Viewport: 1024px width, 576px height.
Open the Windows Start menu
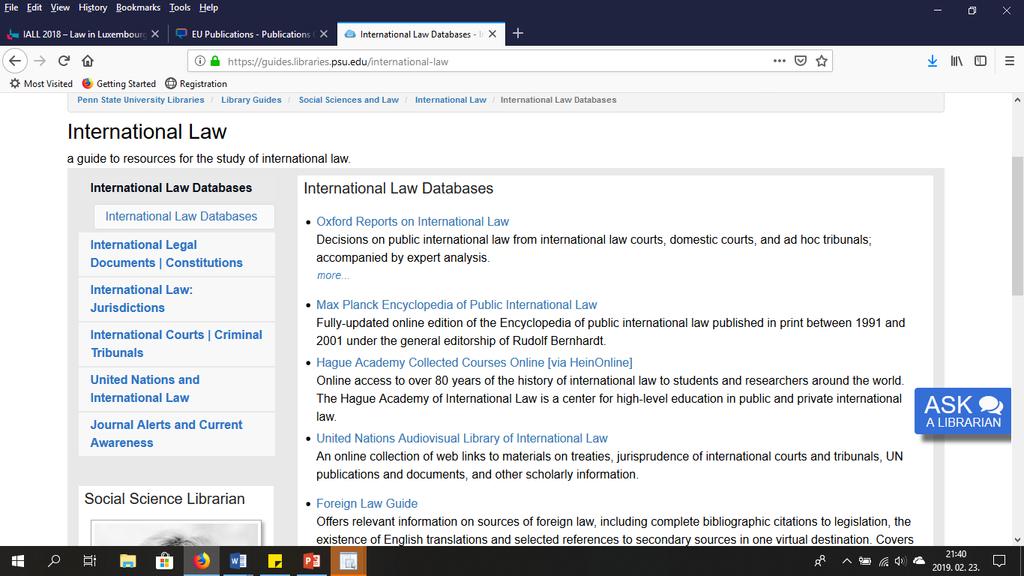(x=18, y=561)
